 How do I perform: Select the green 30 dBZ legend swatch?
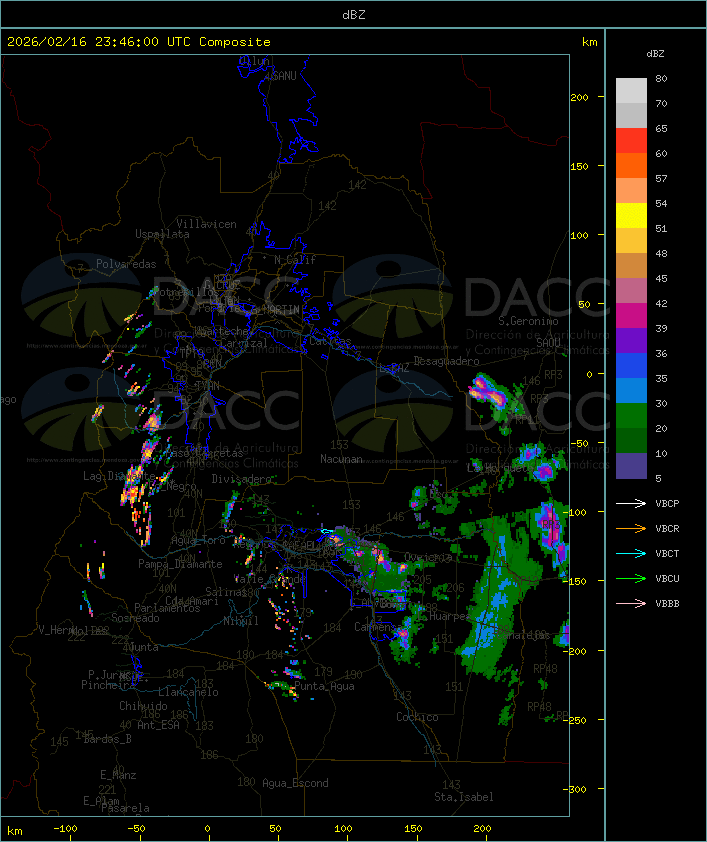(631, 416)
